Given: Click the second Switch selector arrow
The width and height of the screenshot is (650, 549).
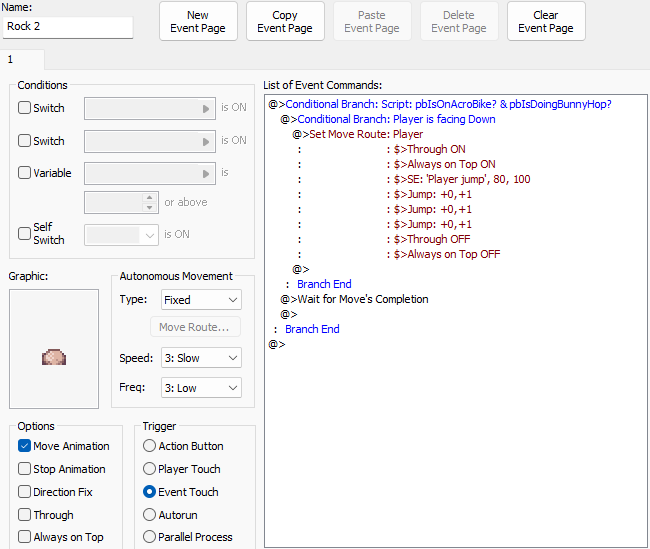Looking at the screenshot, I should coord(206,141).
